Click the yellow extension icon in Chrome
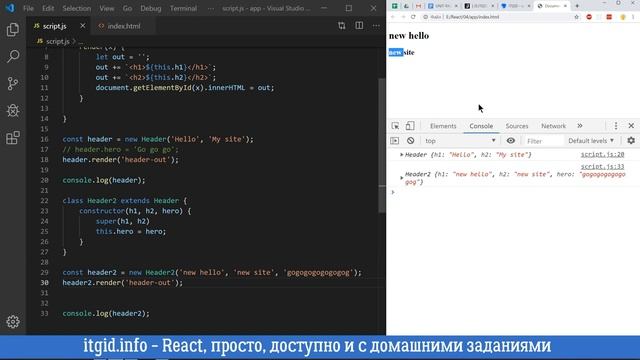 (x=623, y=17)
